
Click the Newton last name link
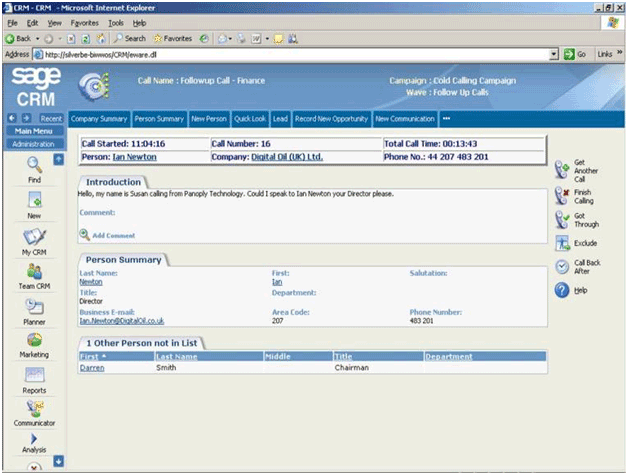tap(91, 282)
